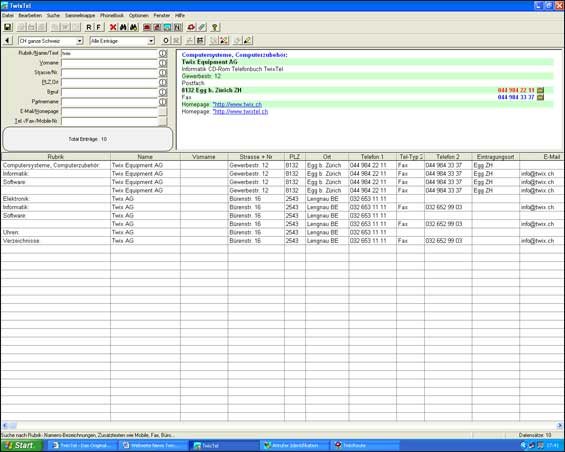Click the icon left of the greyed pen icon
The image size is (565, 452).
224,40
